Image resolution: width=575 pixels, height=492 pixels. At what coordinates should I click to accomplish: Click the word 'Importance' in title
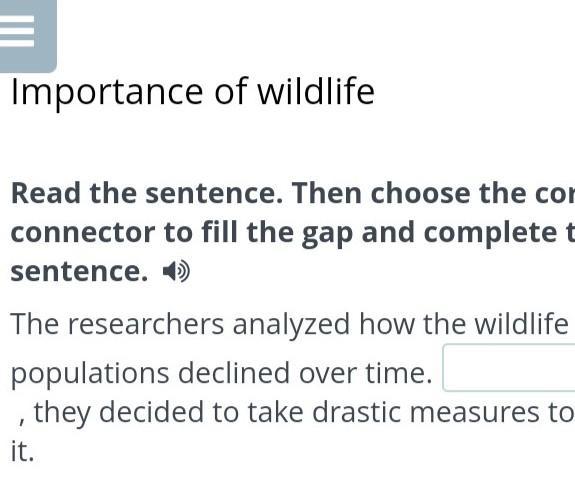coord(107,92)
